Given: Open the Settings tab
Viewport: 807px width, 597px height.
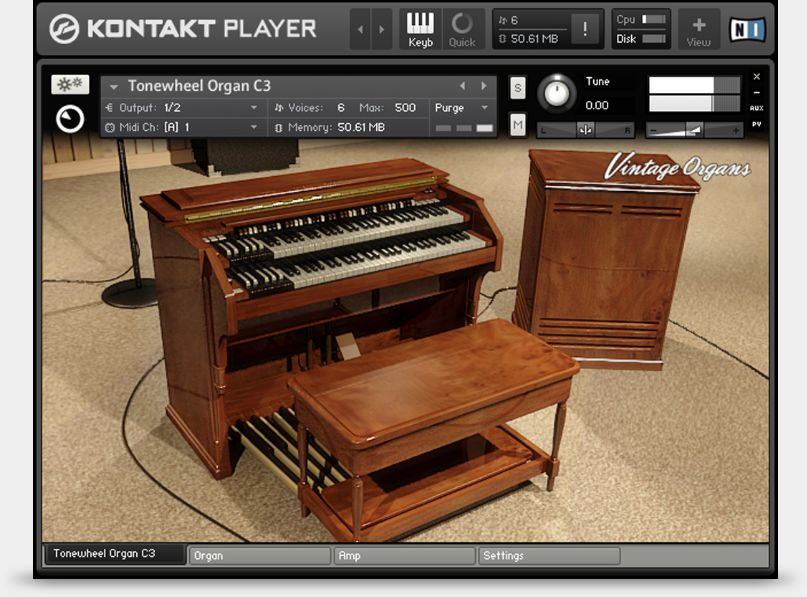Looking at the screenshot, I should (x=548, y=555).
